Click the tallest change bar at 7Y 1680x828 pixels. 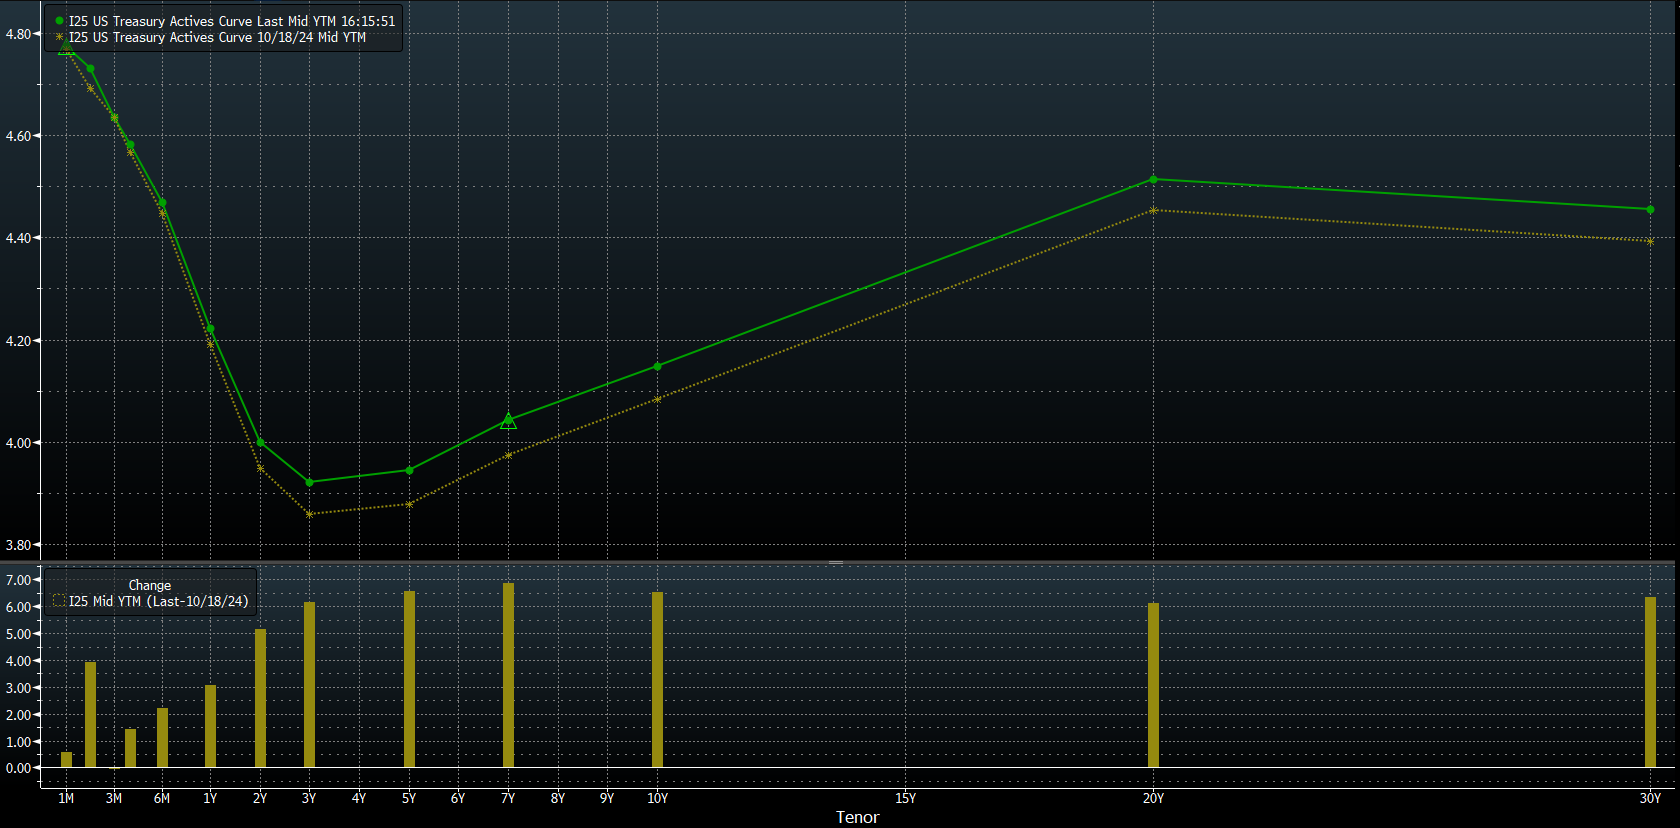(x=508, y=675)
